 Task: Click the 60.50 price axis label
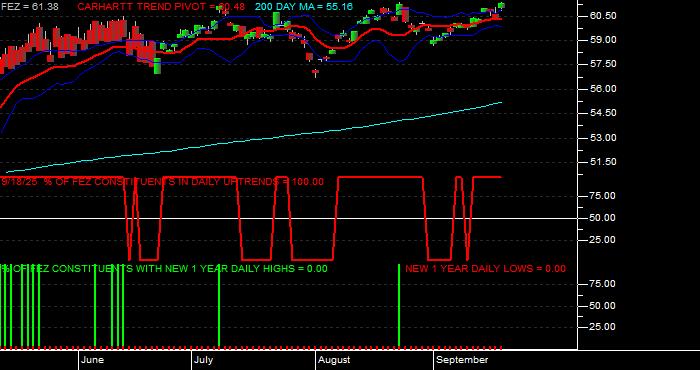603,16
